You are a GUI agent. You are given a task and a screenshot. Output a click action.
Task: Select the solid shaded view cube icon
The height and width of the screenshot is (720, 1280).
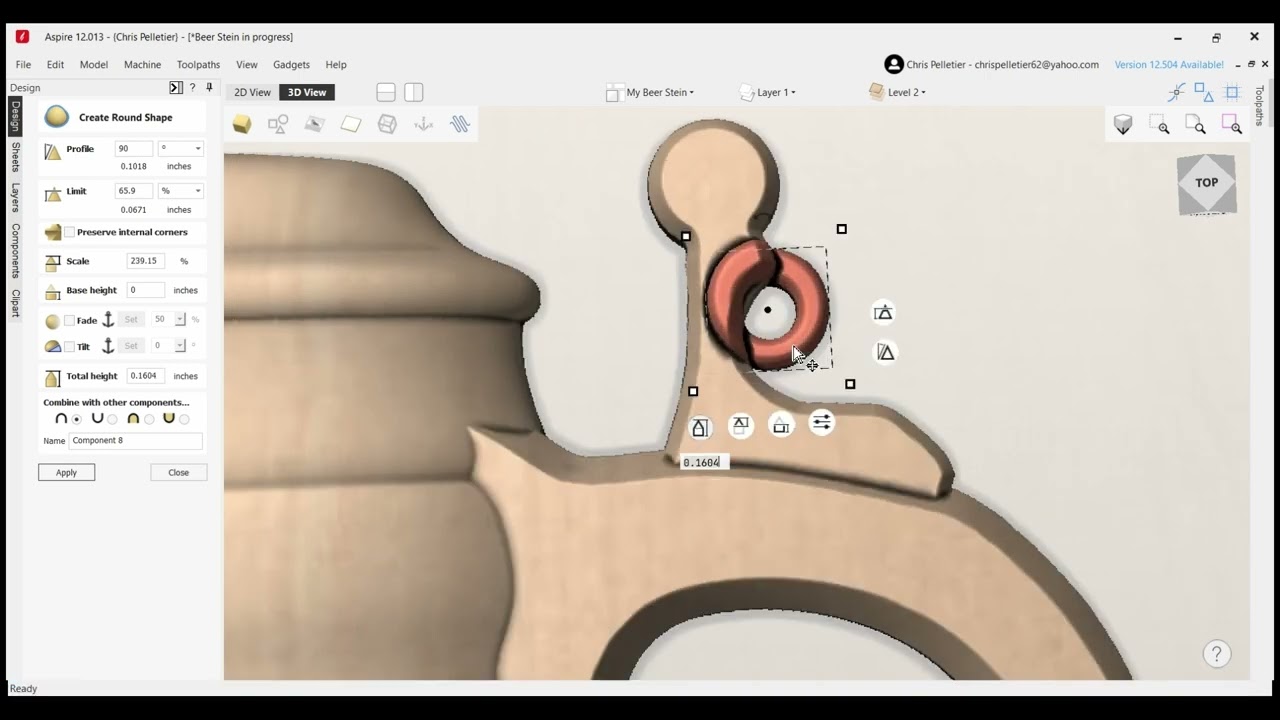pos(242,124)
